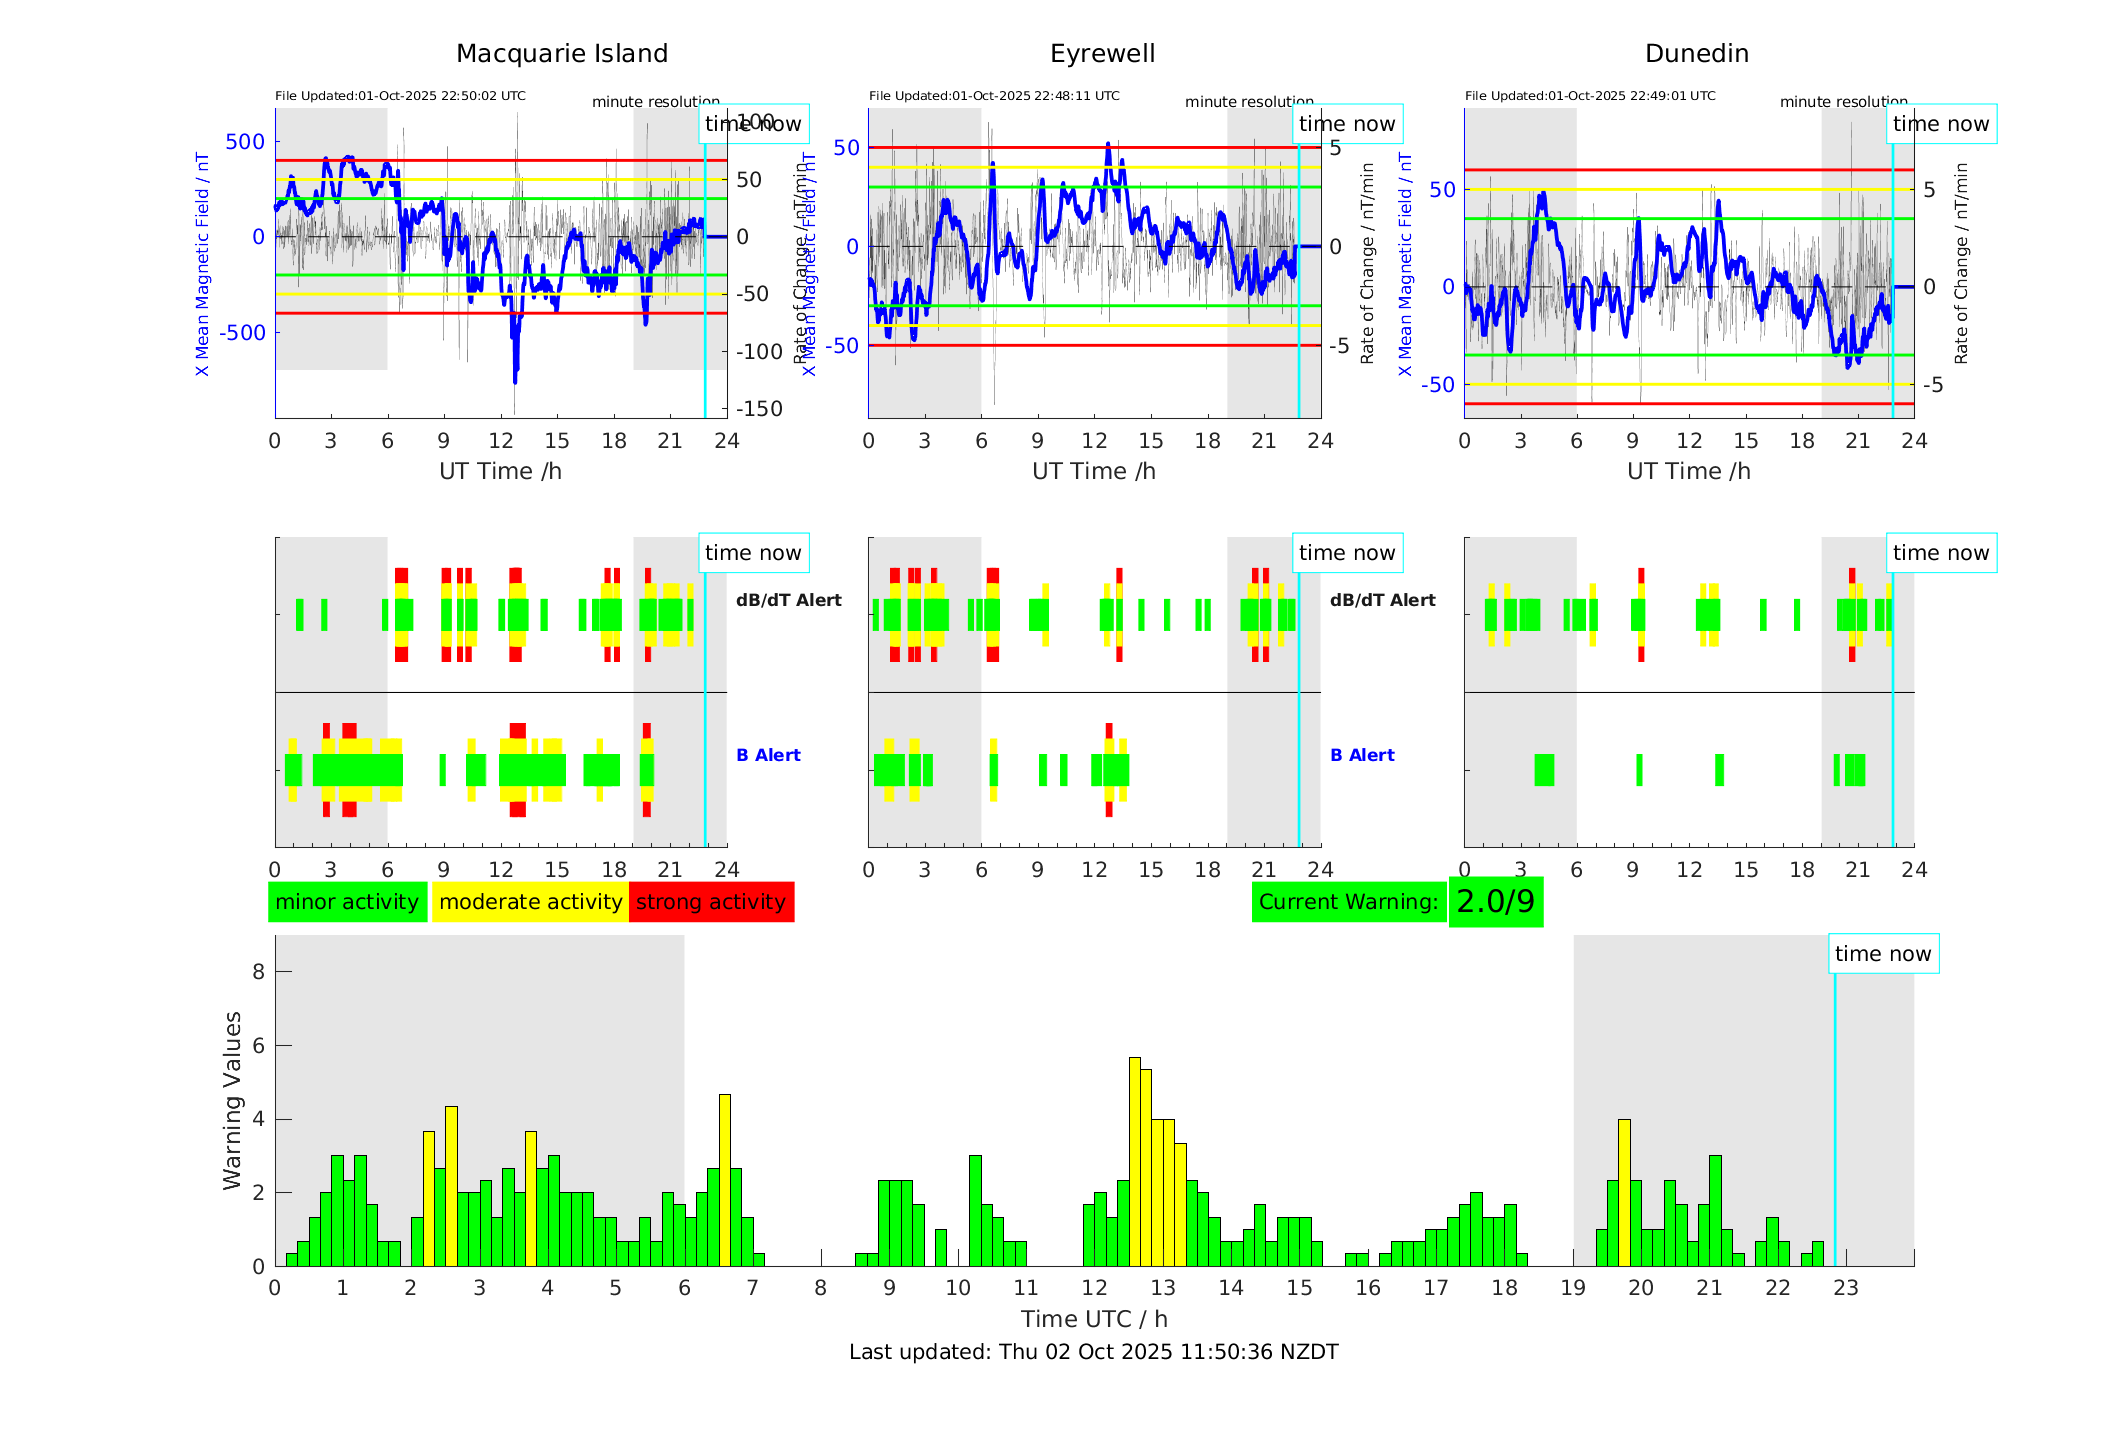This screenshot has width=2117, height=1437.
Task: Click the dB/dT Alert label beside Macquarie panel
Action: [x=788, y=600]
